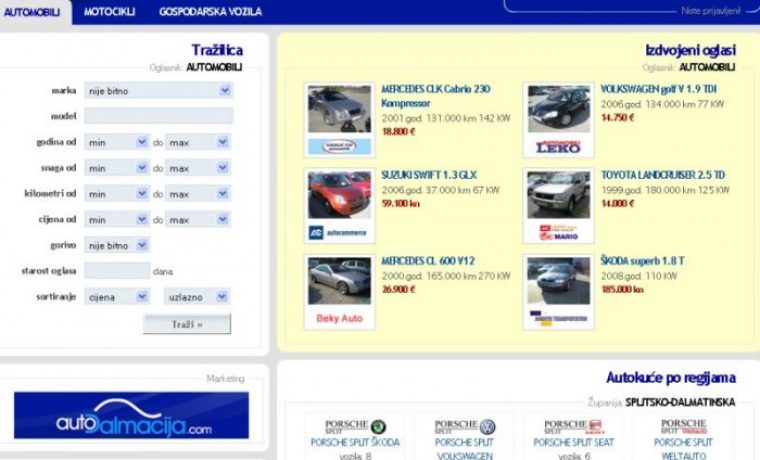Click the Niste prijavljeni status text

coord(711,11)
